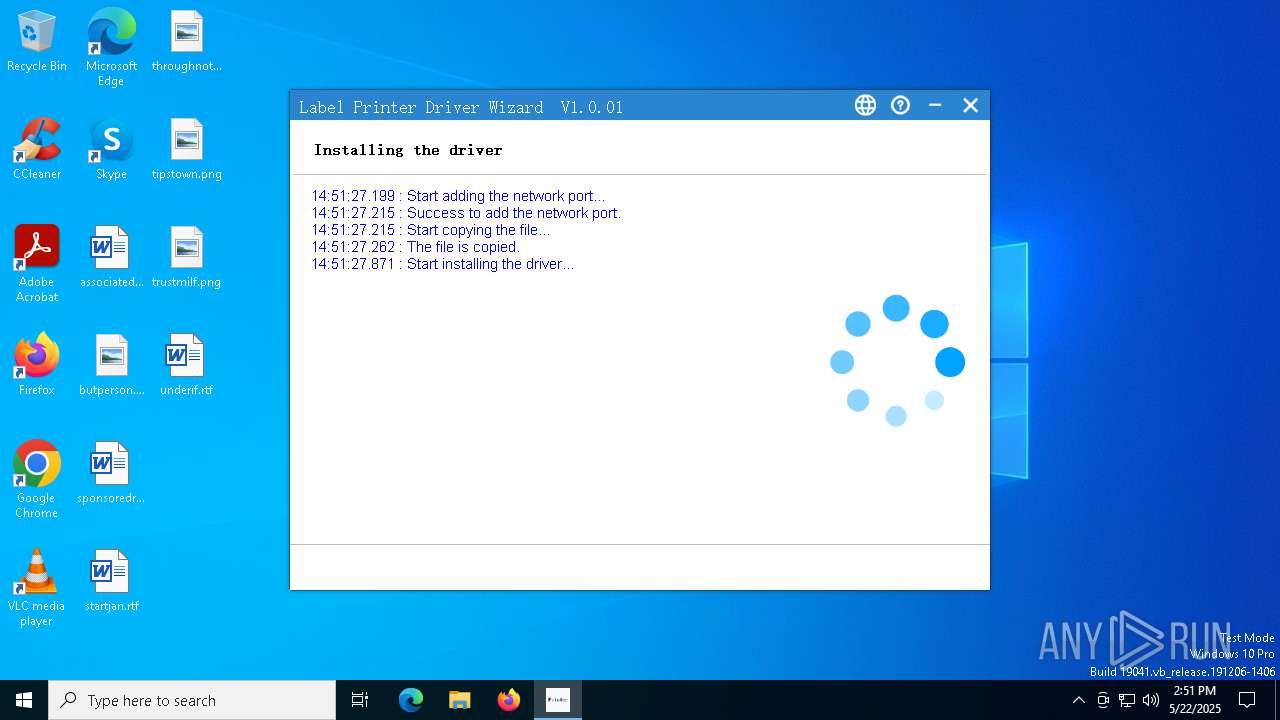Click log line 'Start adding the network port...'
Screen dimensions: 1280x720
[458, 196]
